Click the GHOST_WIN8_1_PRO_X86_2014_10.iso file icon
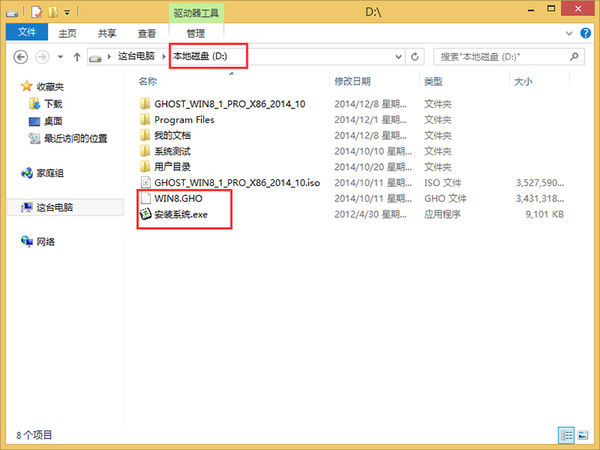The height and width of the screenshot is (450, 600). pos(145,183)
